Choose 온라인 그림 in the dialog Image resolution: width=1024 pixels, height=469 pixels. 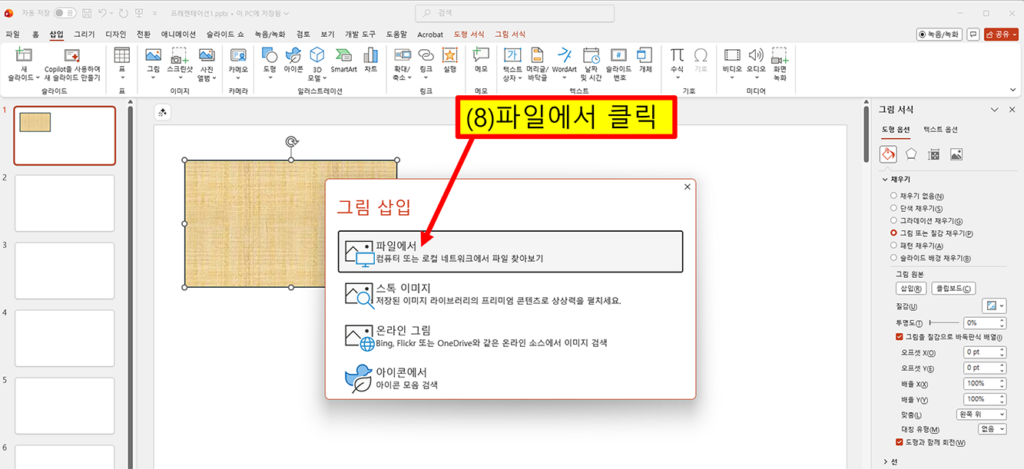510,336
